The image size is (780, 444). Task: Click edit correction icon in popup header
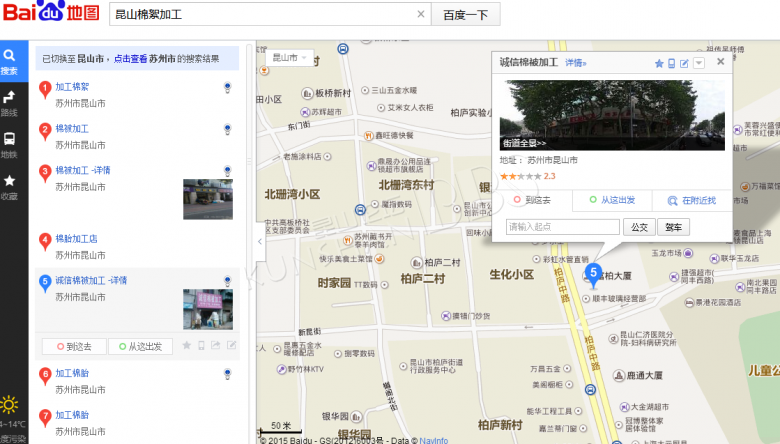684,63
